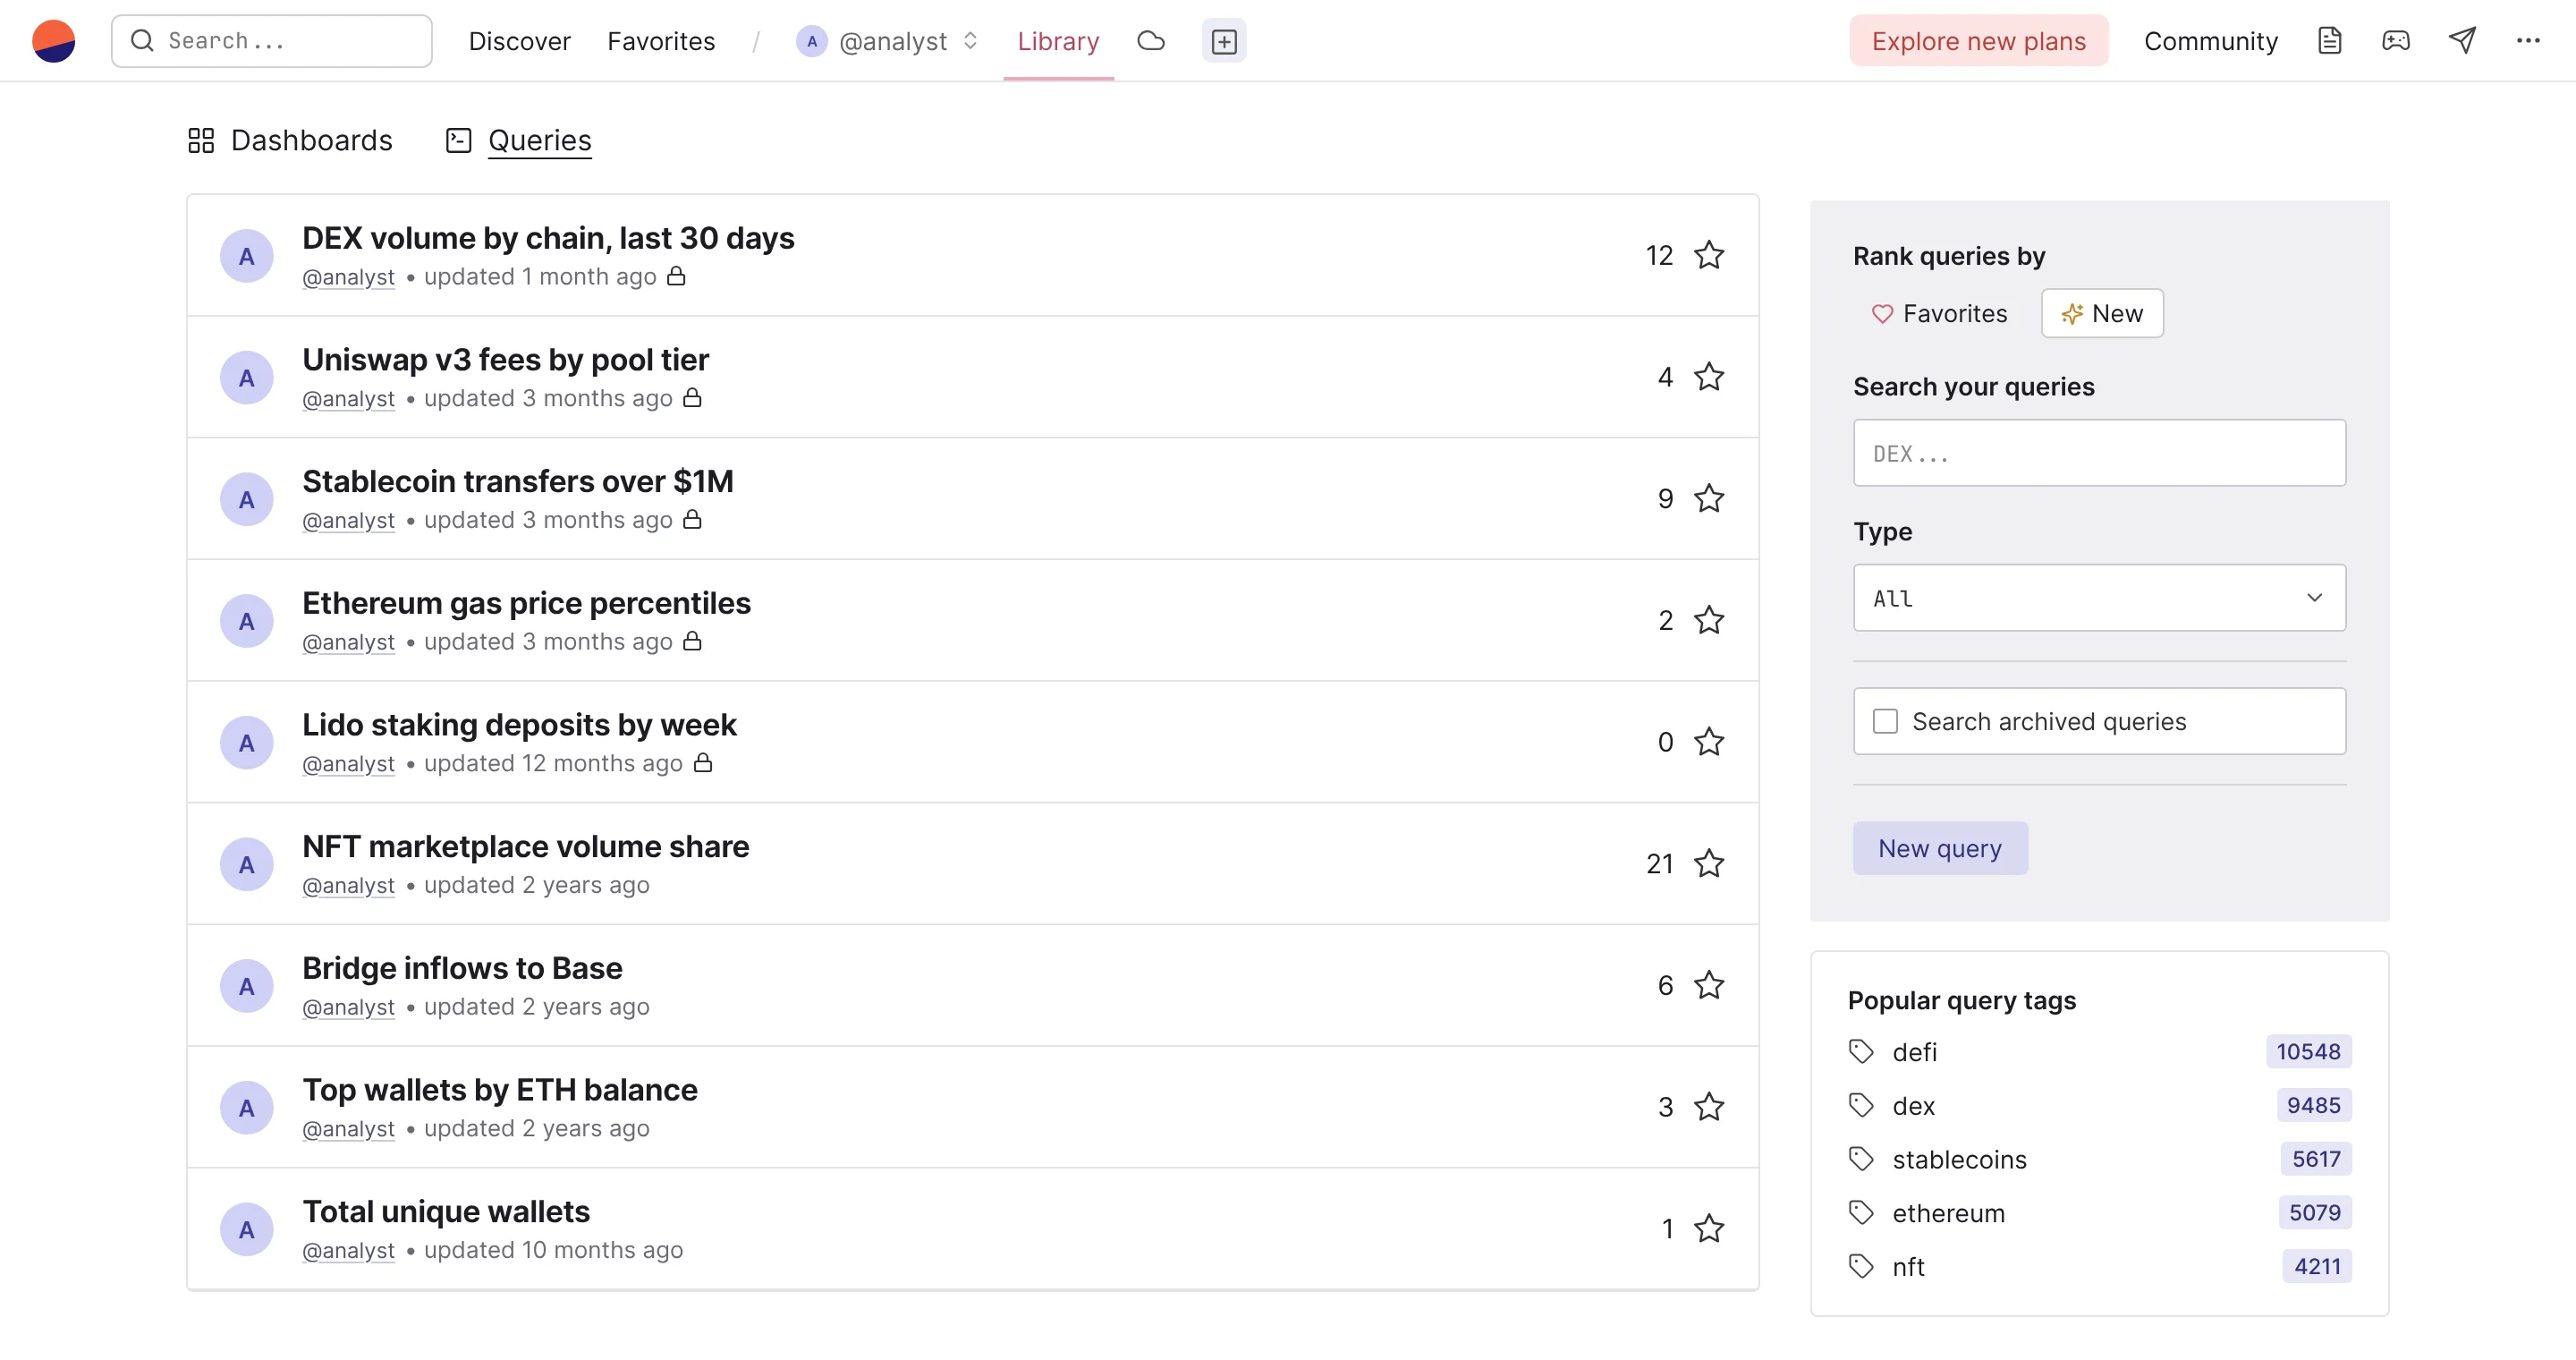This screenshot has width=2576, height=1360.
Task: Select the stablecoins tag
Action: point(1959,1160)
